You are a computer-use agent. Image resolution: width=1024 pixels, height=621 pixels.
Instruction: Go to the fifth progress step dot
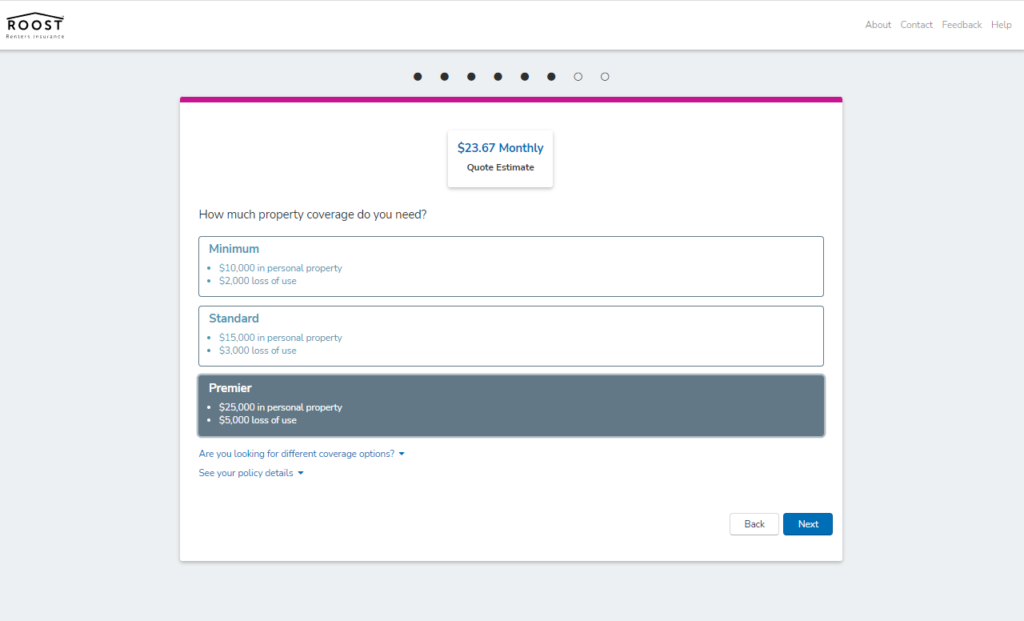[x=525, y=77]
